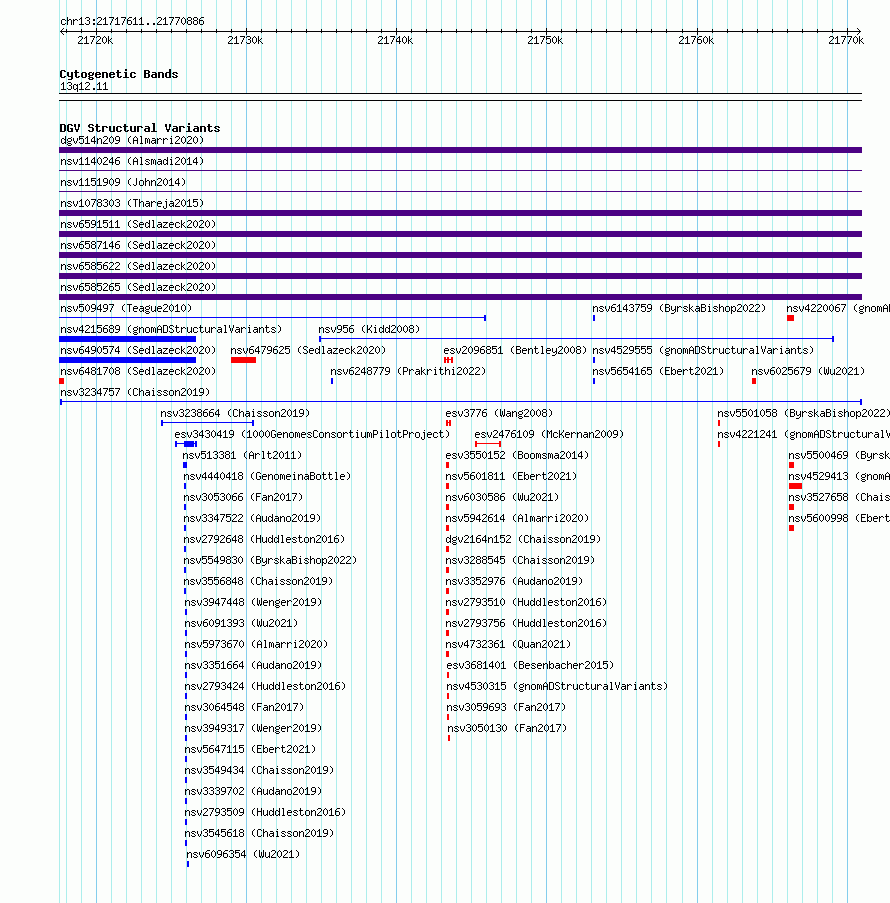Click the red nsv6479625 variant bar
This screenshot has width=890, height=903.
point(243,360)
